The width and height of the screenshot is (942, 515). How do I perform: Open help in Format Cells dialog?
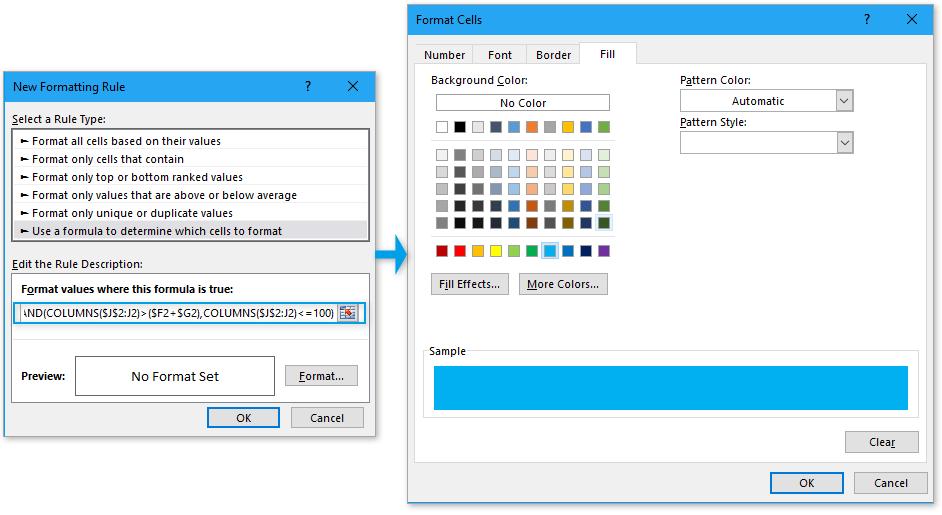pos(866,19)
